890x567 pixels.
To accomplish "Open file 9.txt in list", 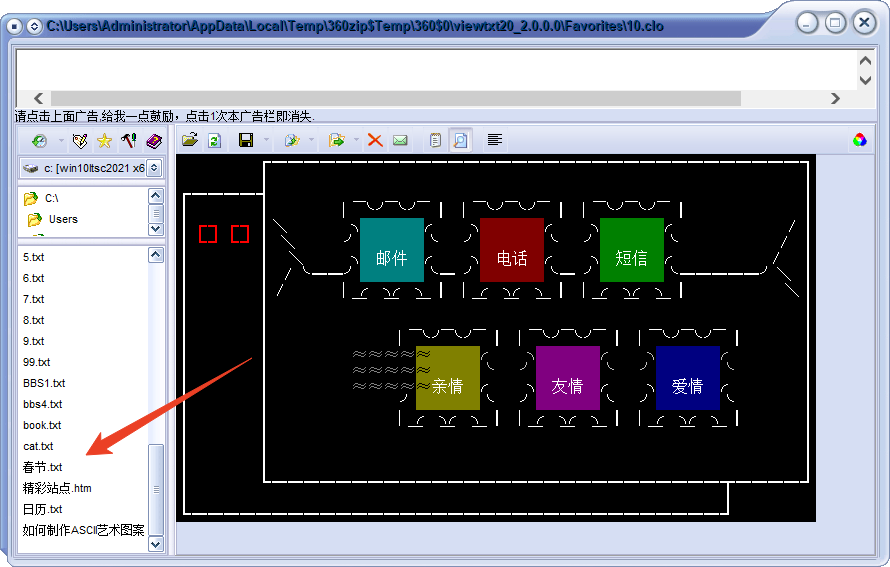I will tap(33, 341).
